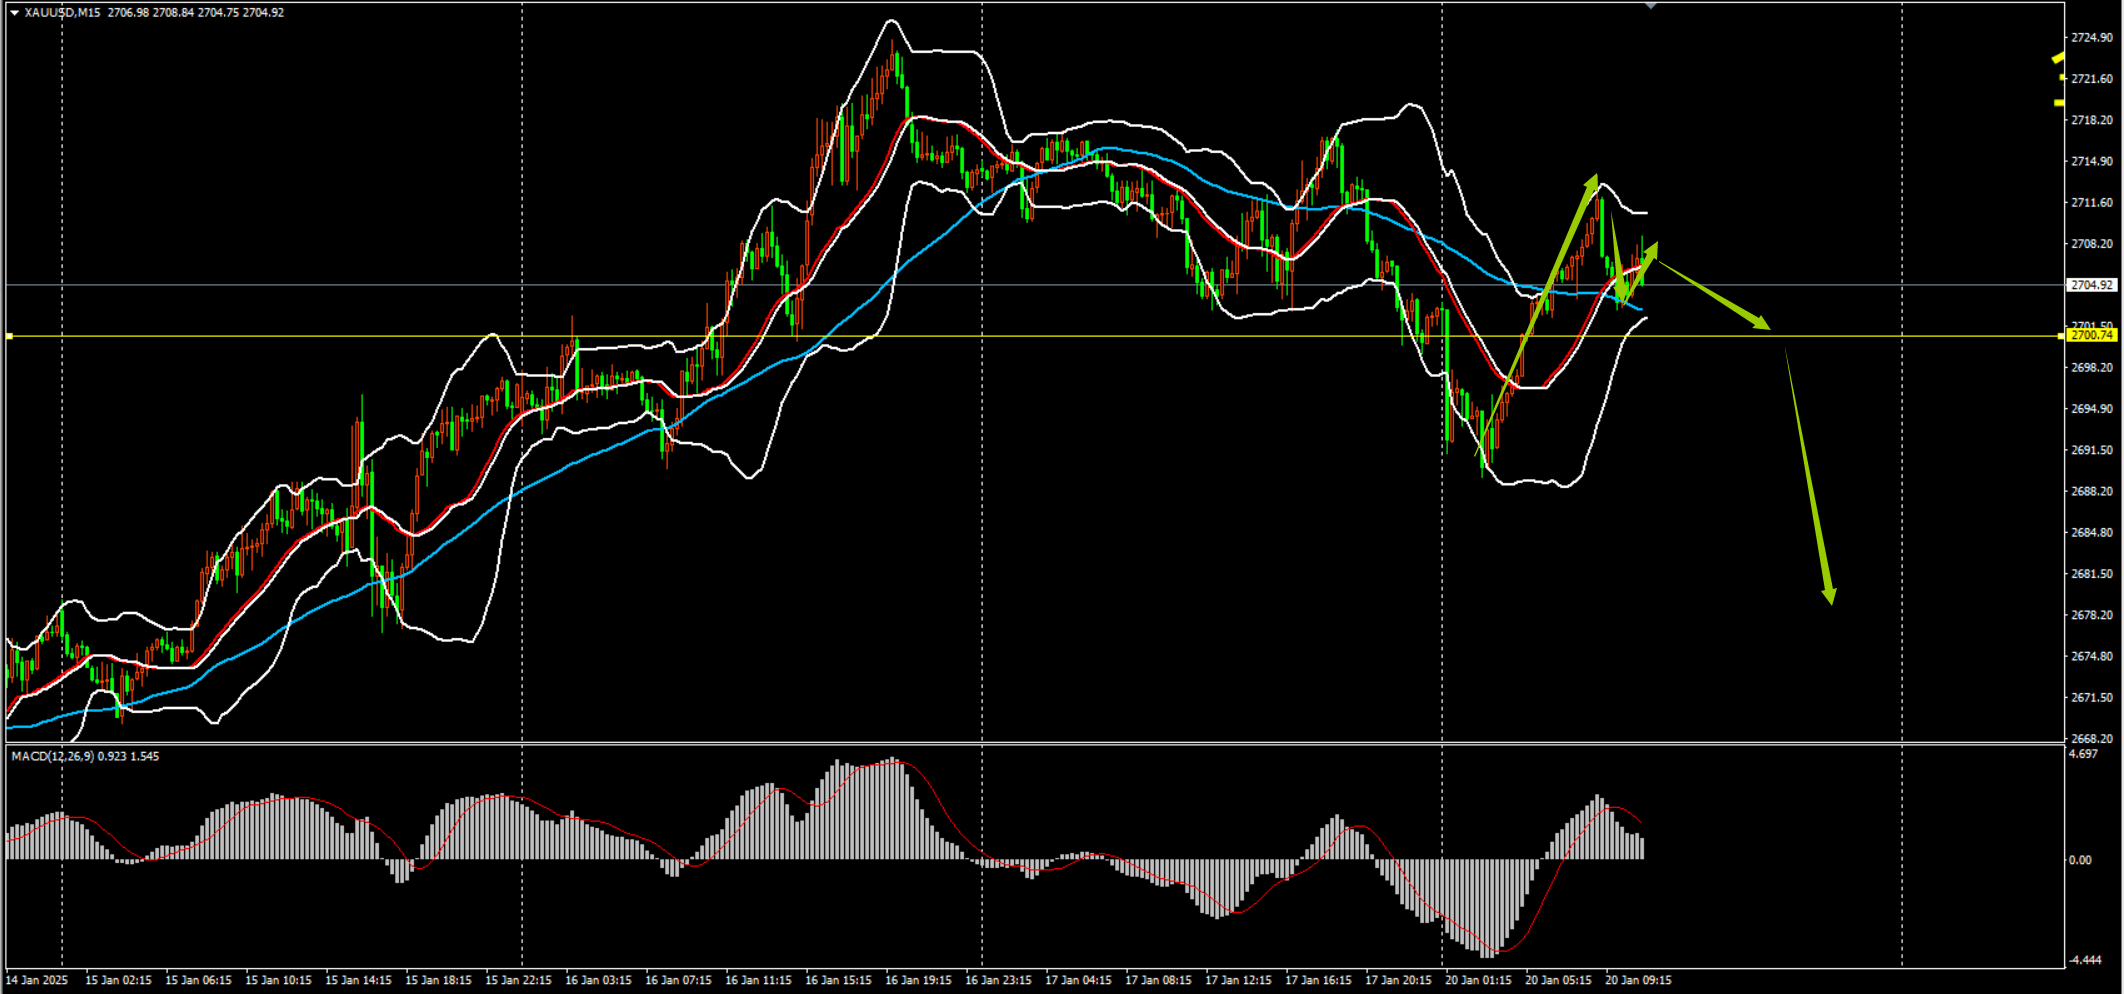Viewport: 2124px width, 994px height.
Task: Click the 14 Jan 2025 date label
Action: (38, 980)
